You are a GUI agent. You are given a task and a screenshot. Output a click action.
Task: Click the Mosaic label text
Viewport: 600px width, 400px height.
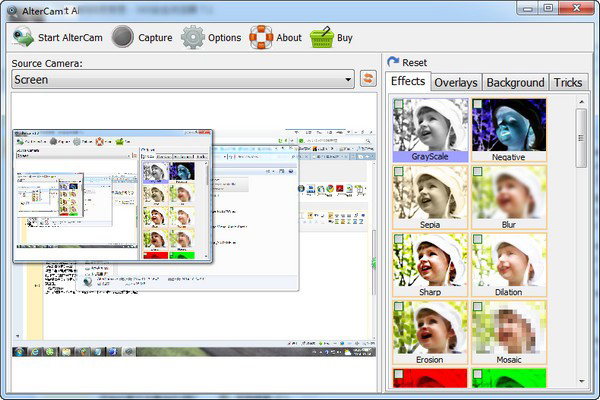(x=509, y=359)
